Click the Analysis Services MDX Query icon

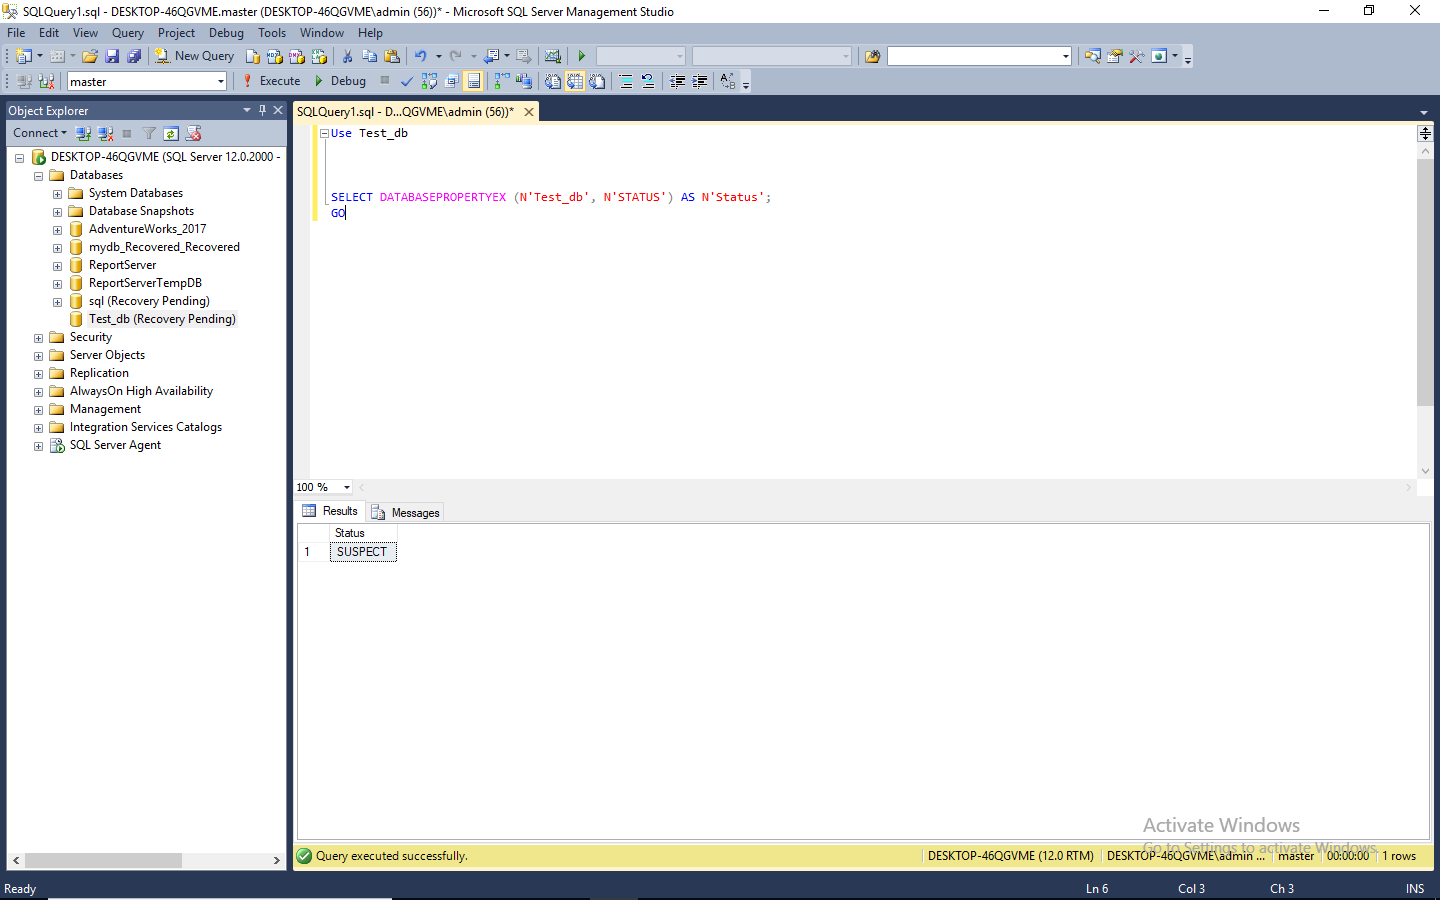[275, 56]
